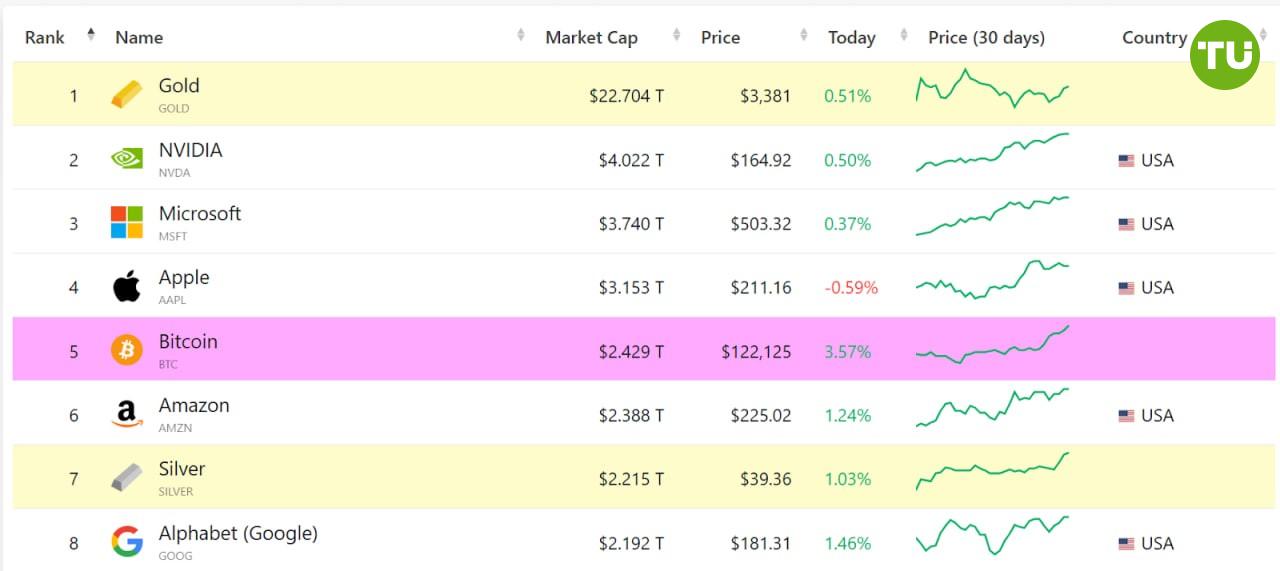Click the NVIDIA logo icon
1280x571 pixels.
127,159
